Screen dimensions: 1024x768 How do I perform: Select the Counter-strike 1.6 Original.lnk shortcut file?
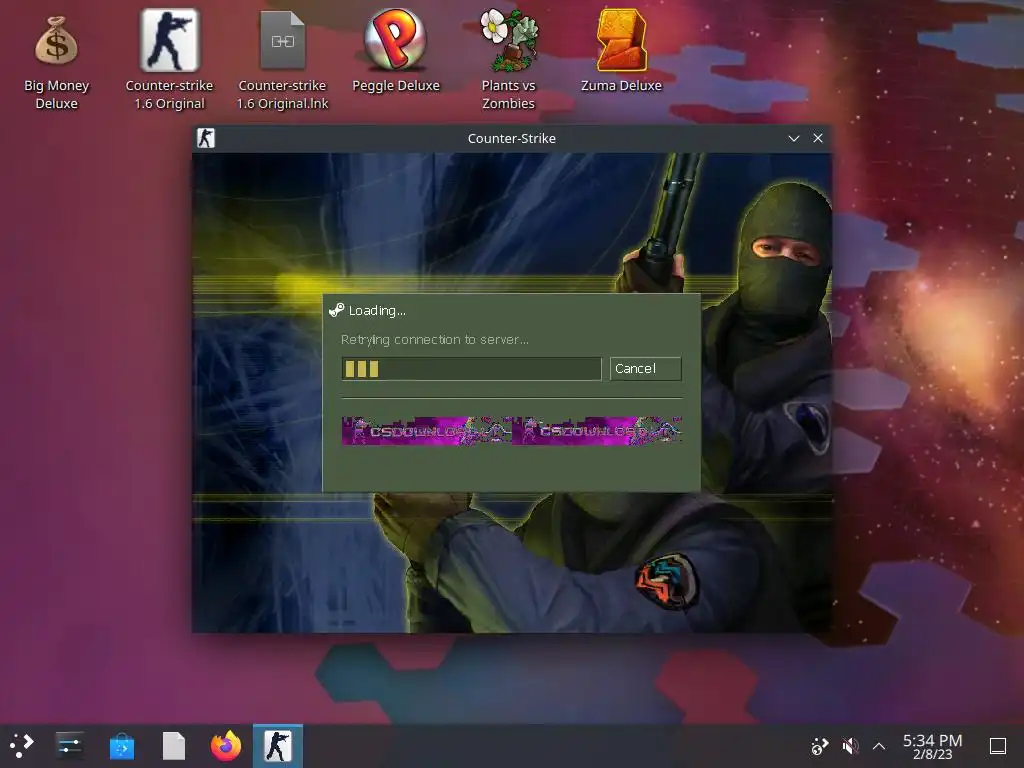tap(282, 60)
